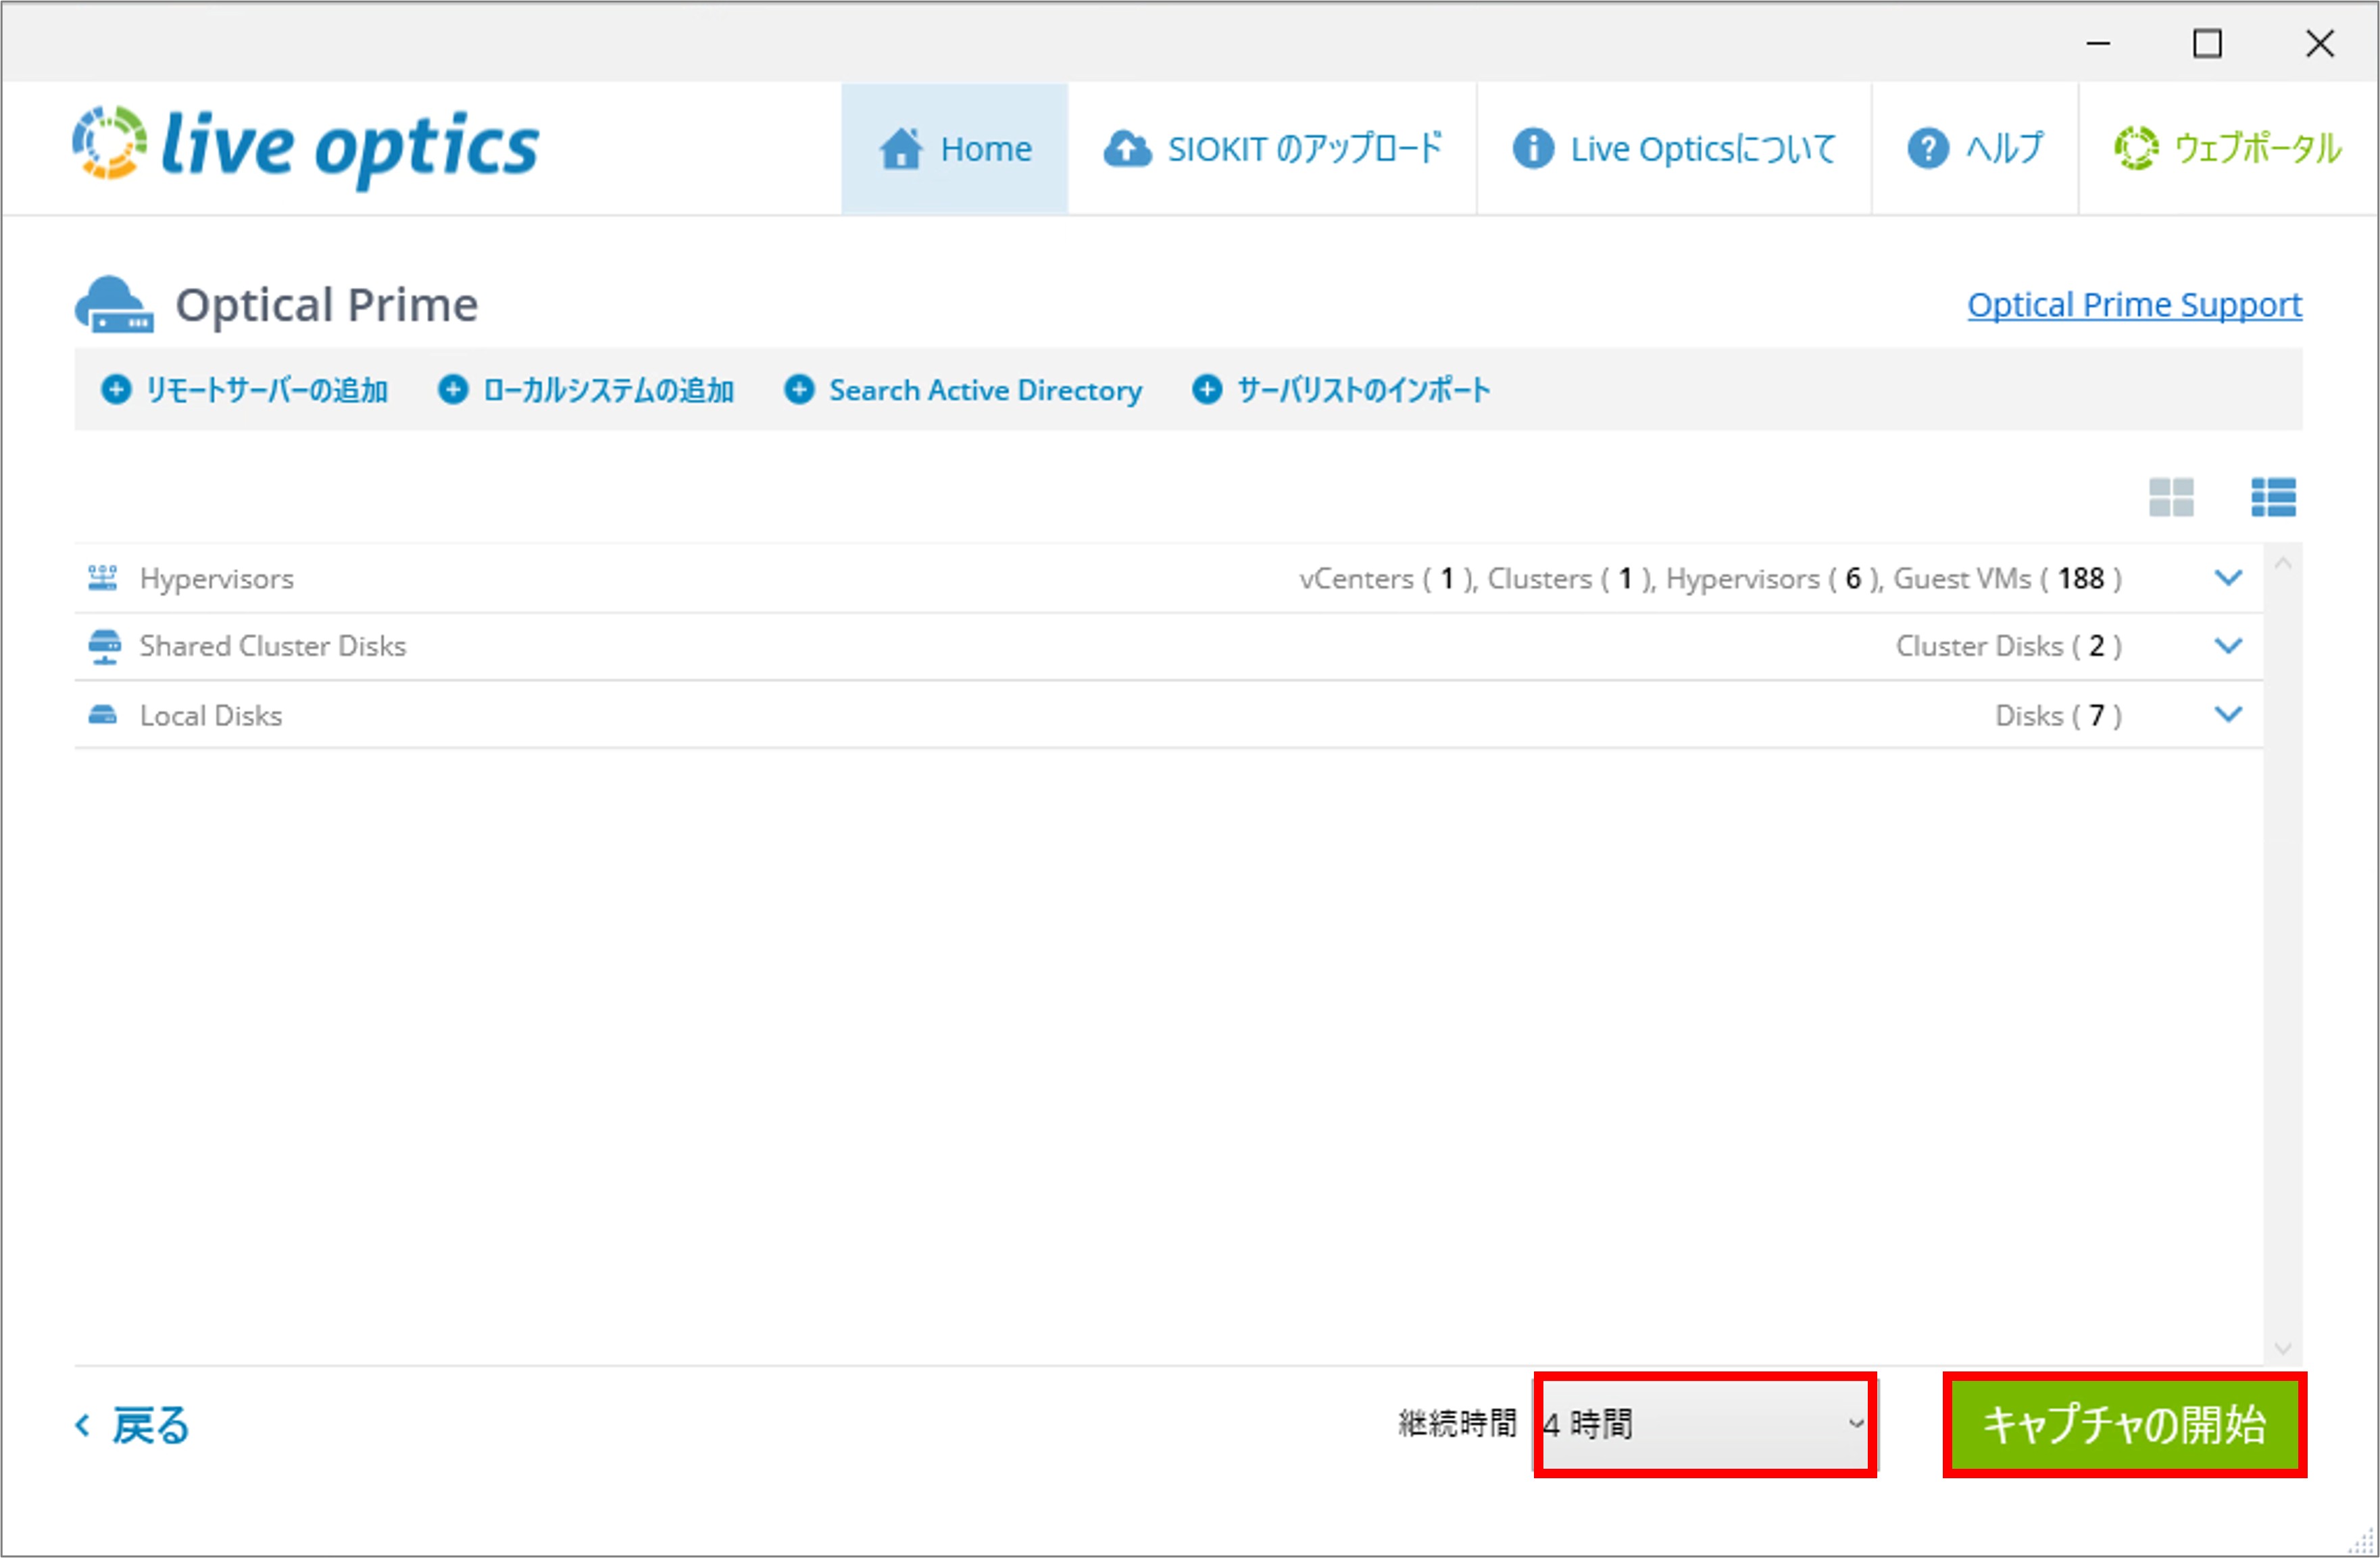Maximize the Live Optics window

click(2207, 44)
